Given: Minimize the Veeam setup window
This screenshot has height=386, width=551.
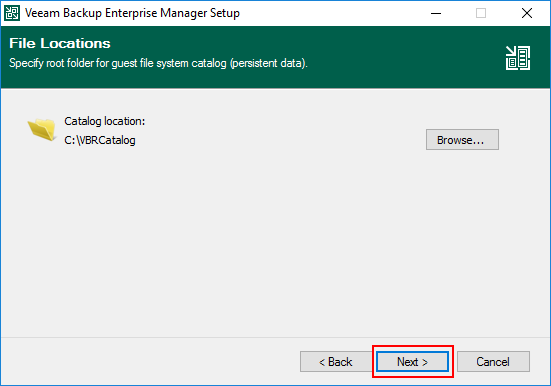Looking at the screenshot, I should tap(436, 13).
